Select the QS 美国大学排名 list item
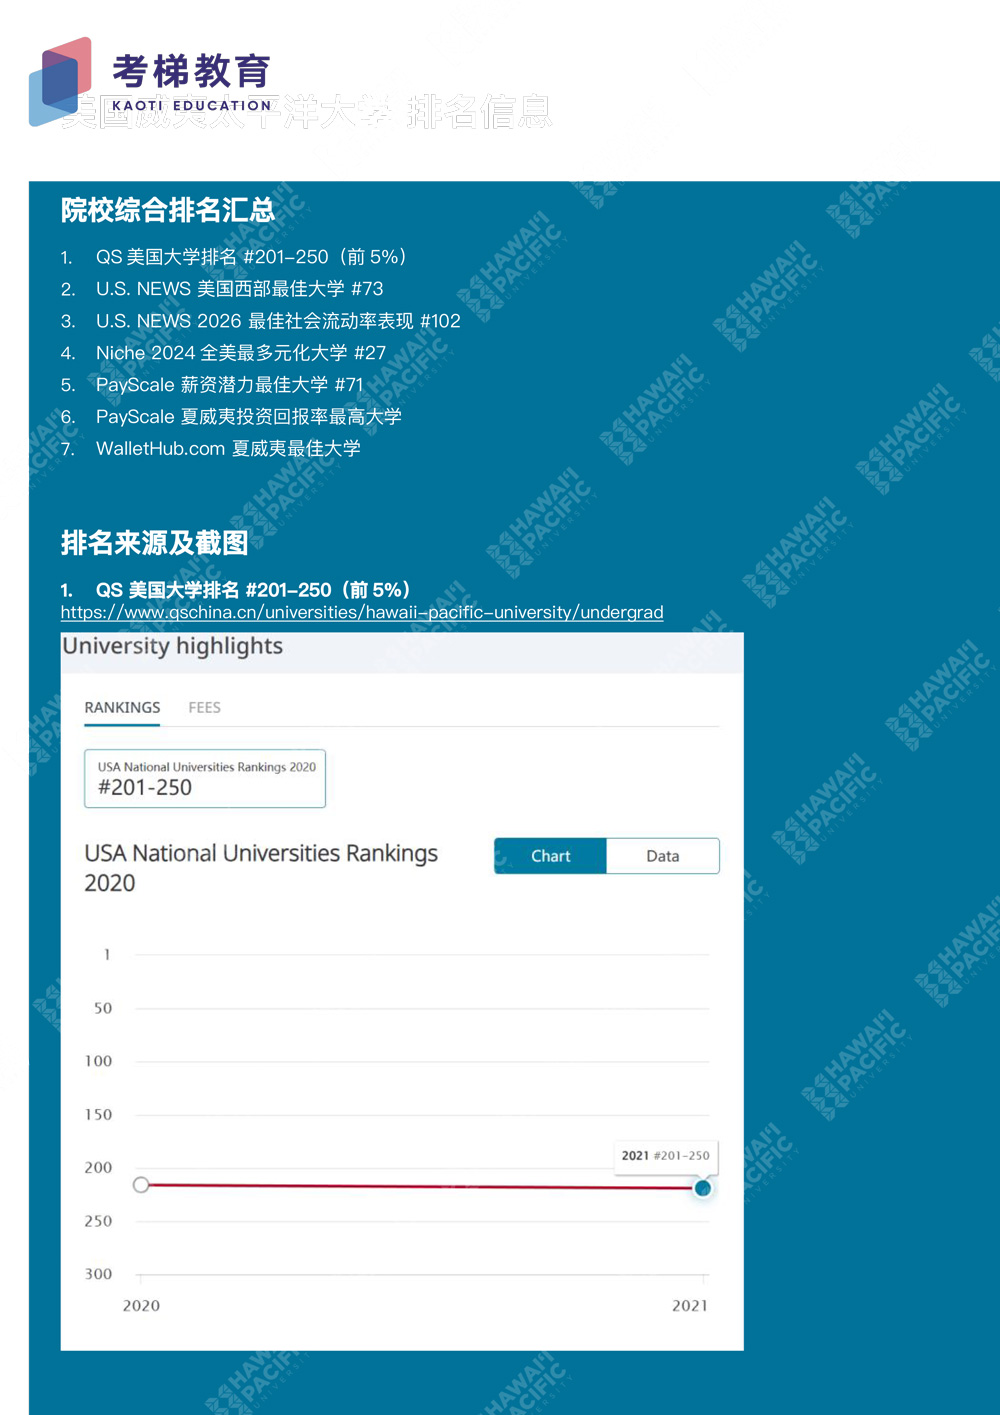 coord(250,257)
